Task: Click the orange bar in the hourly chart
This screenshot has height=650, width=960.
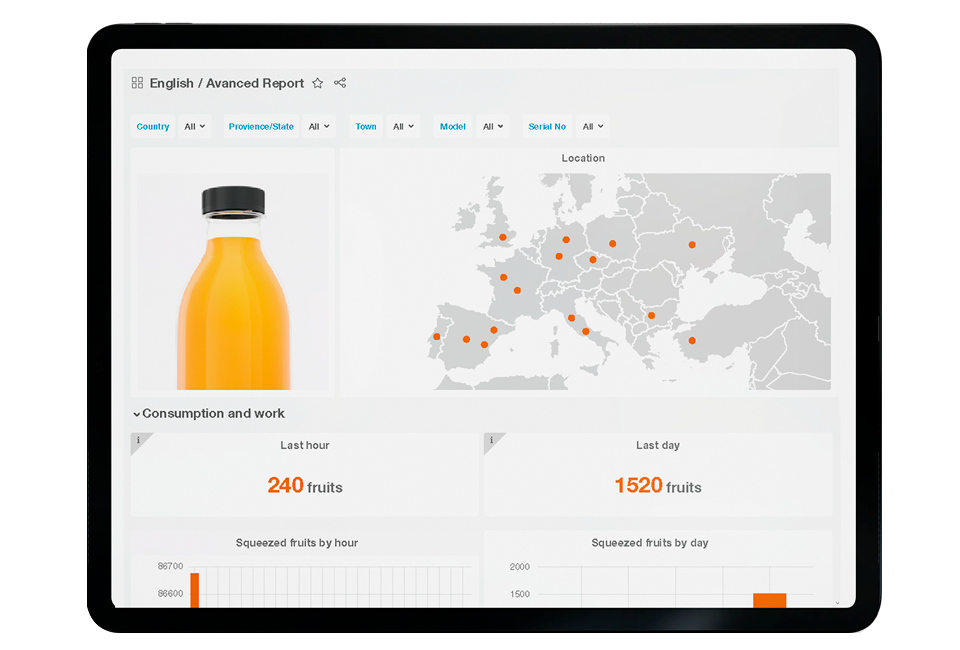Action: tap(195, 591)
